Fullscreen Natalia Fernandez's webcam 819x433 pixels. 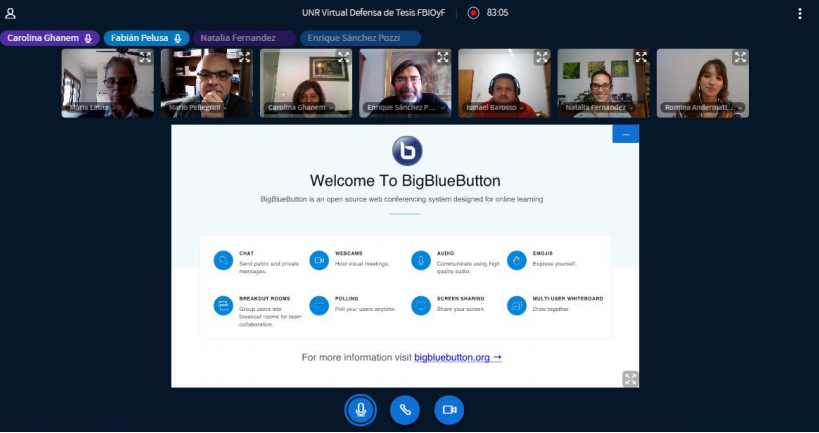640,58
